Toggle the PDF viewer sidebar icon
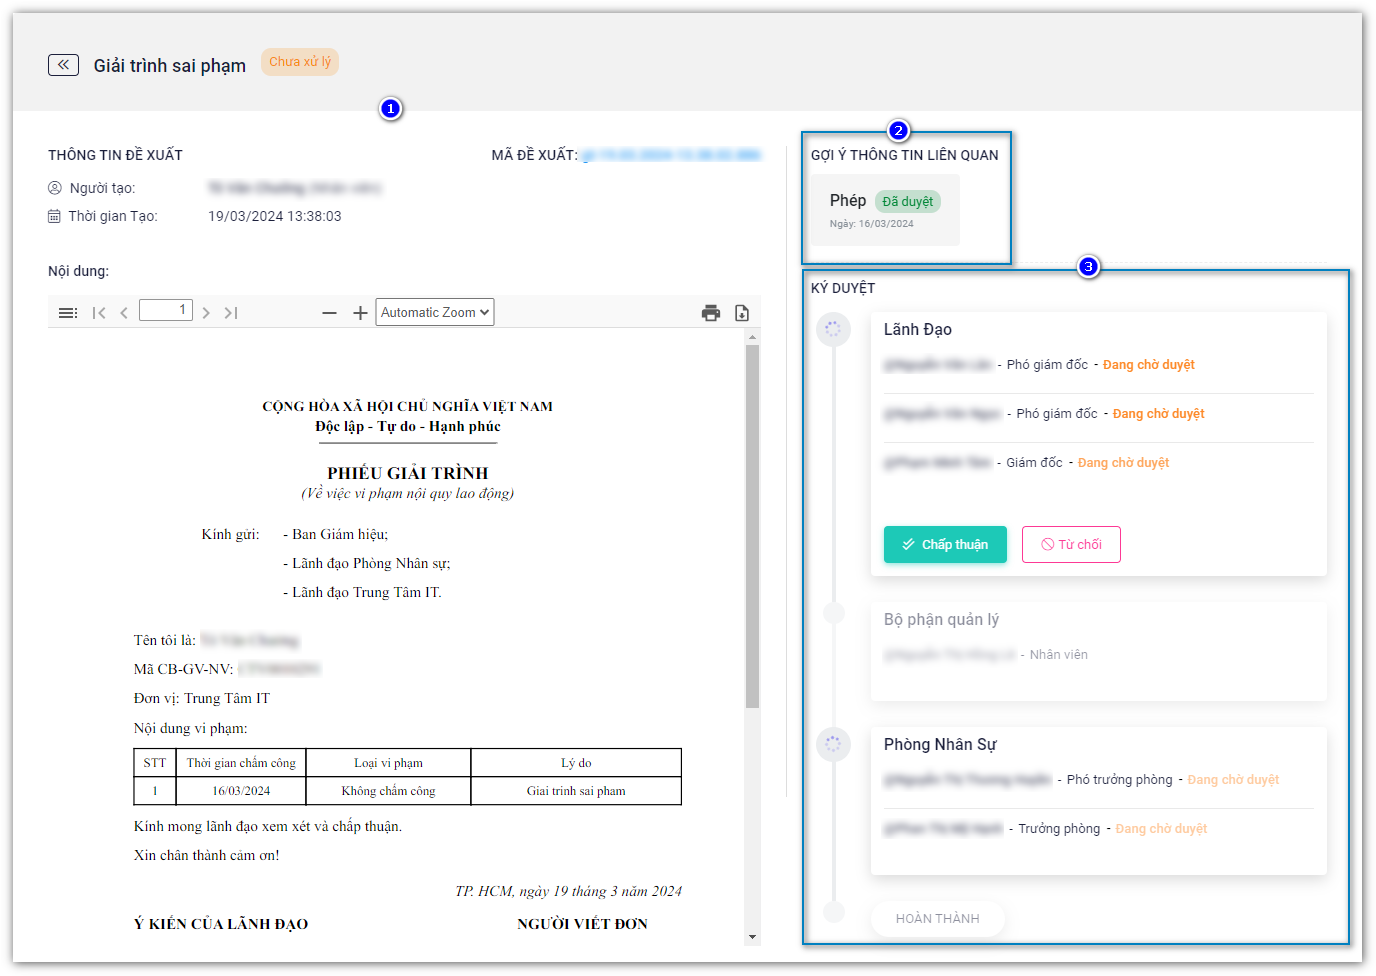The image size is (1376, 976). point(68,313)
